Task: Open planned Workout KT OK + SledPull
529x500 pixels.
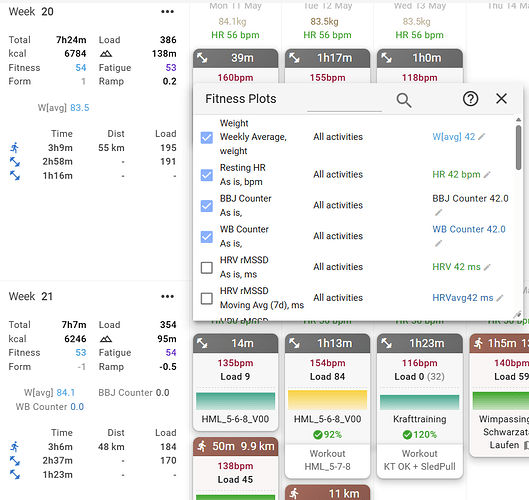Action: click(x=419, y=460)
